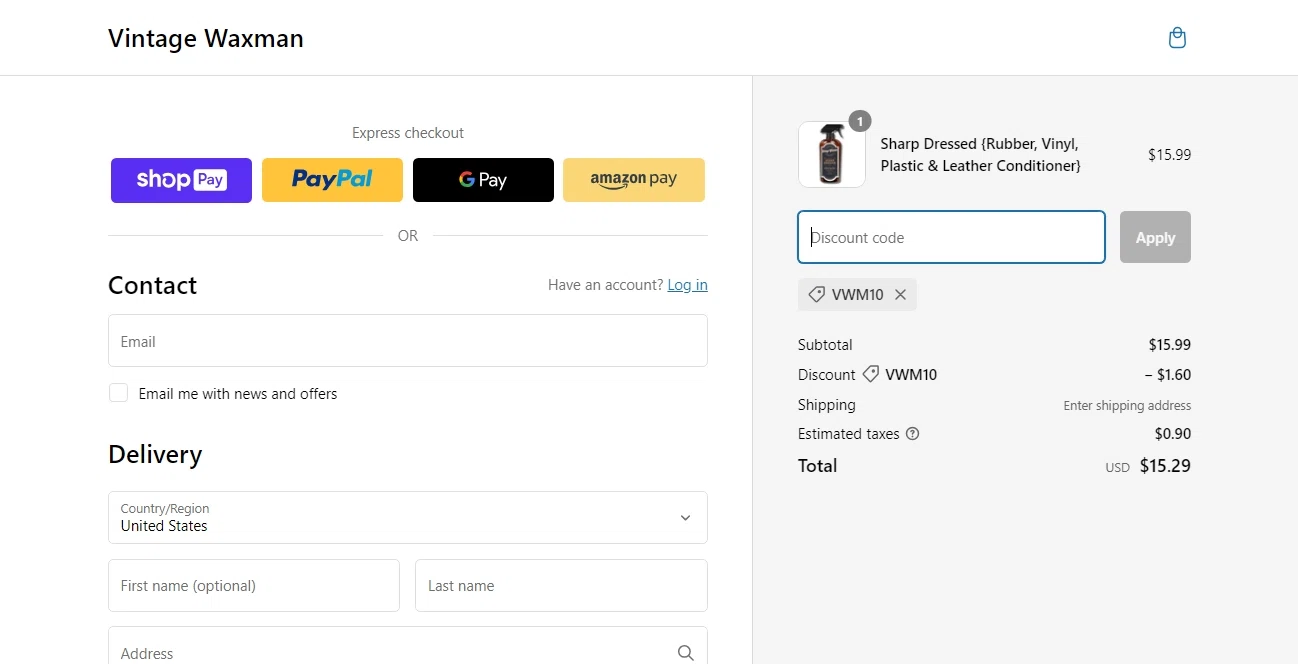
Task: Check out with Amazon Pay
Action: click(x=634, y=180)
